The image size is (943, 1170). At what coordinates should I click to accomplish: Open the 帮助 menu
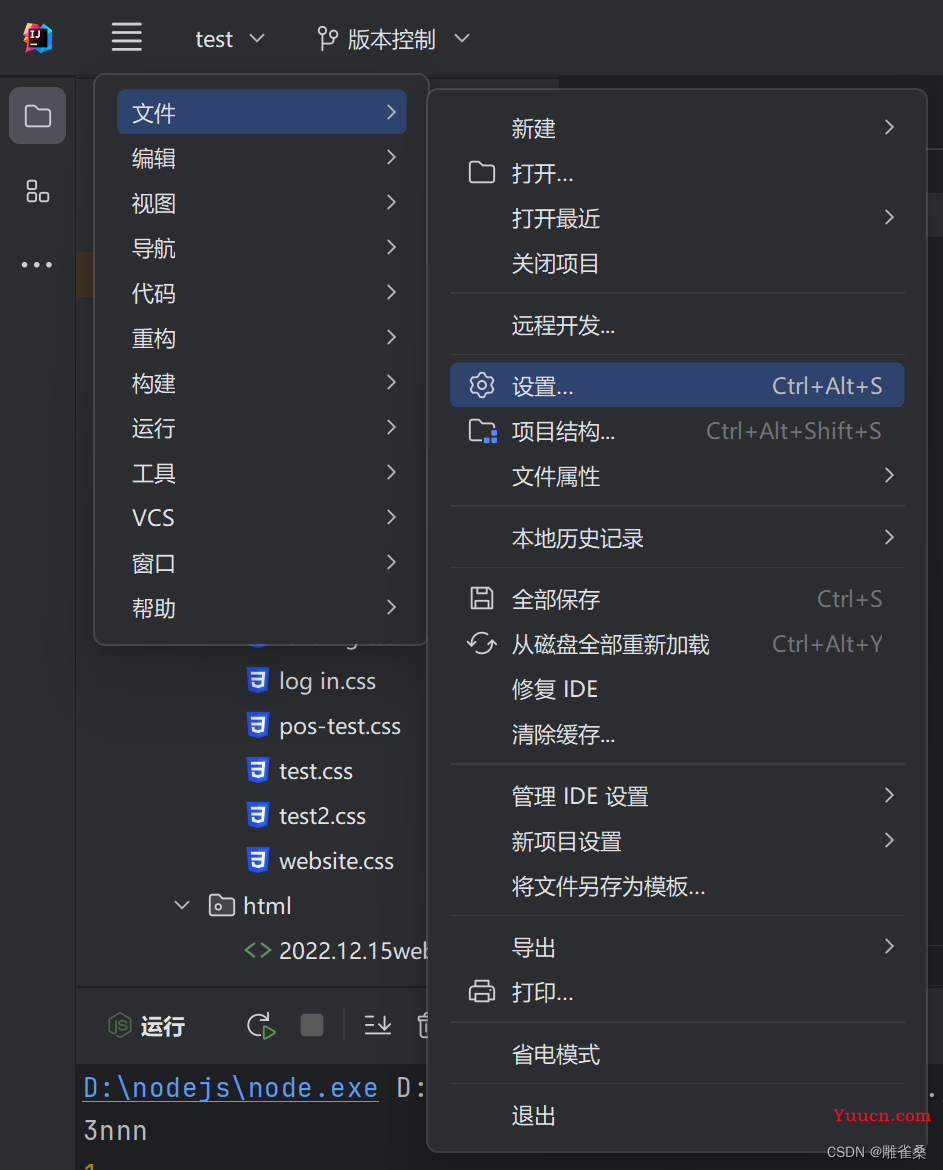click(x=262, y=607)
